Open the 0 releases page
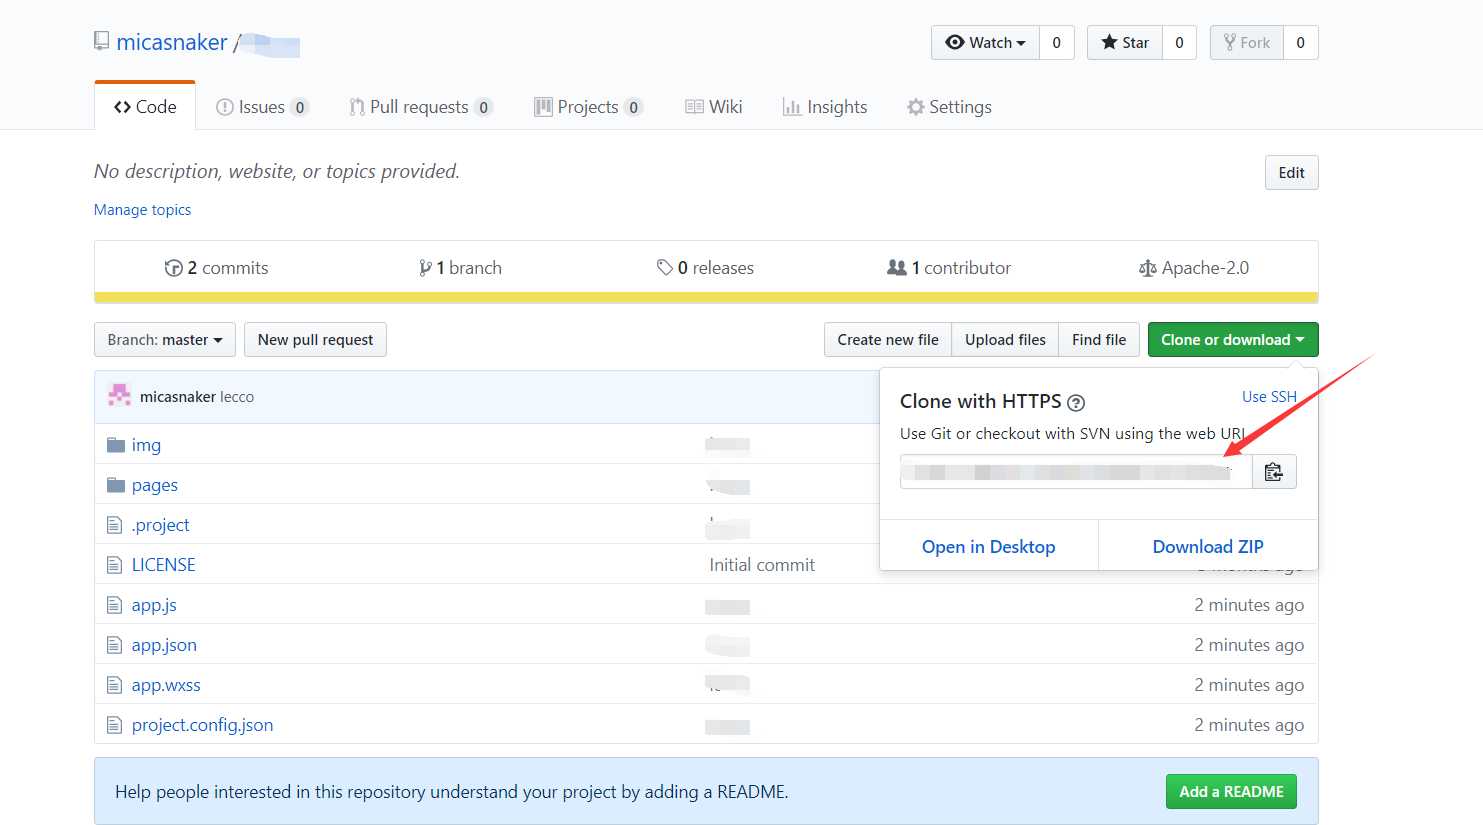The image size is (1483, 825). (705, 268)
